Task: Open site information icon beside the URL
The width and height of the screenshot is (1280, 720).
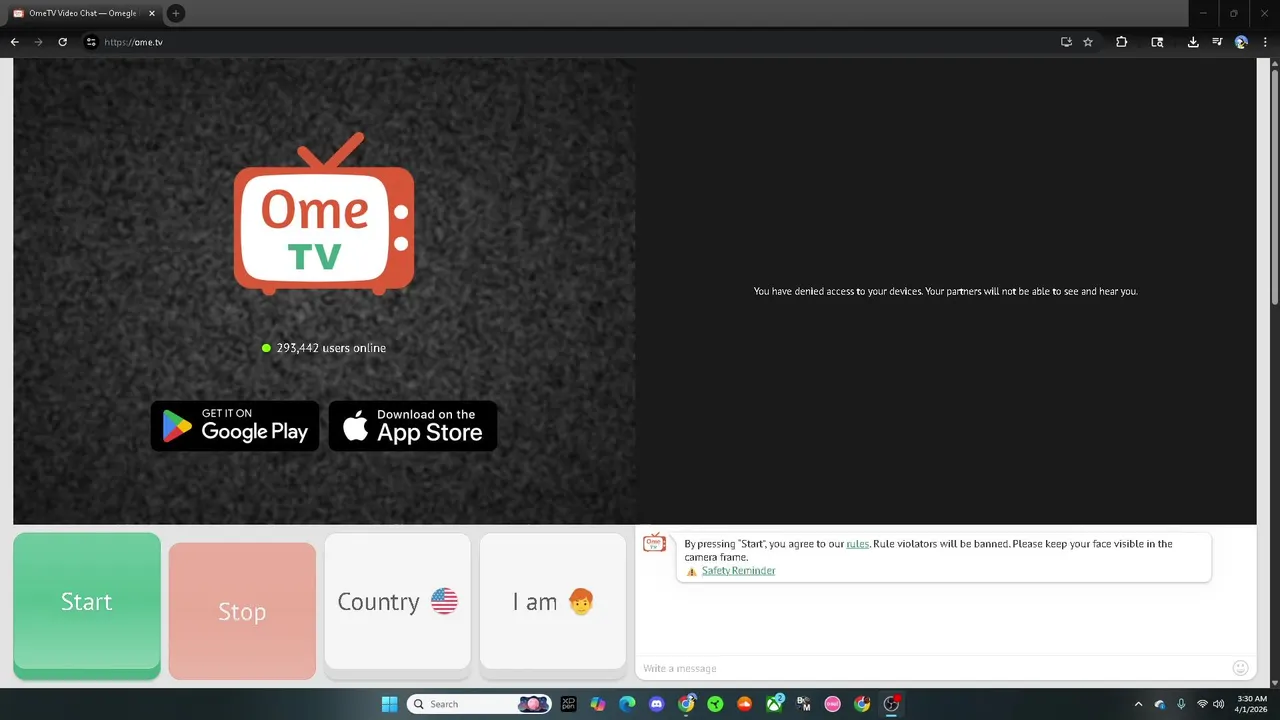Action: pyautogui.click(x=91, y=42)
